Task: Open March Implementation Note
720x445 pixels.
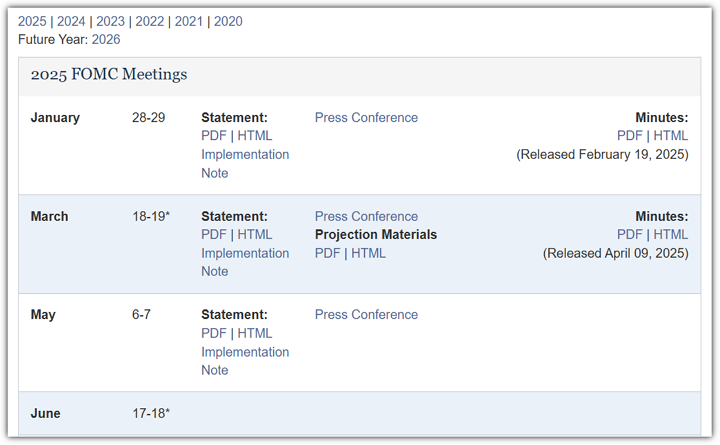Action: point(245,254)
